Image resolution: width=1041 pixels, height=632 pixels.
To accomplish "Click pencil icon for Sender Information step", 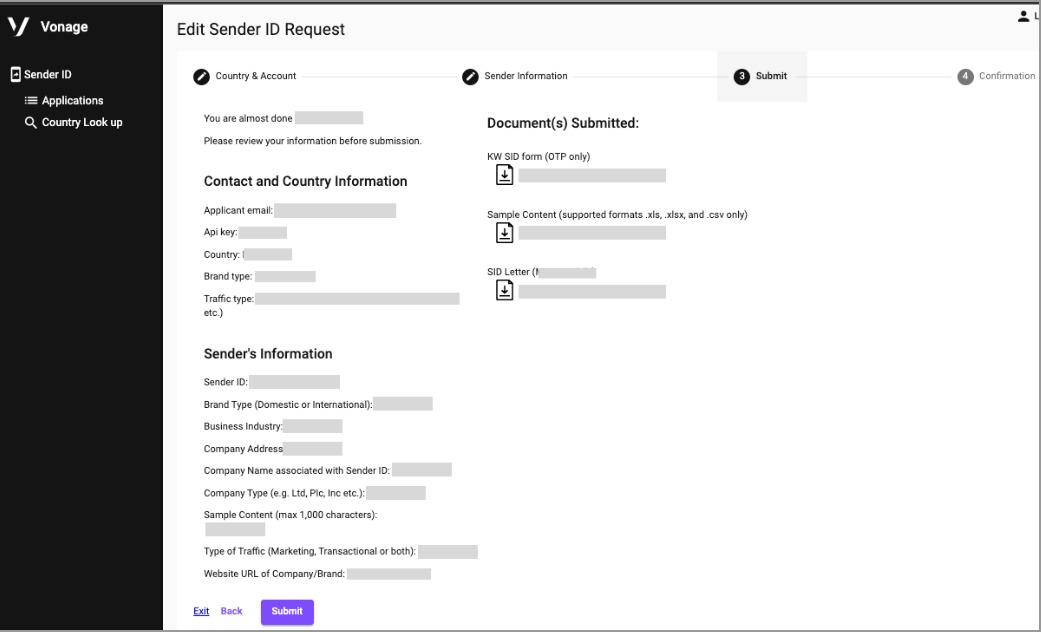I will [x=470, y=77].
